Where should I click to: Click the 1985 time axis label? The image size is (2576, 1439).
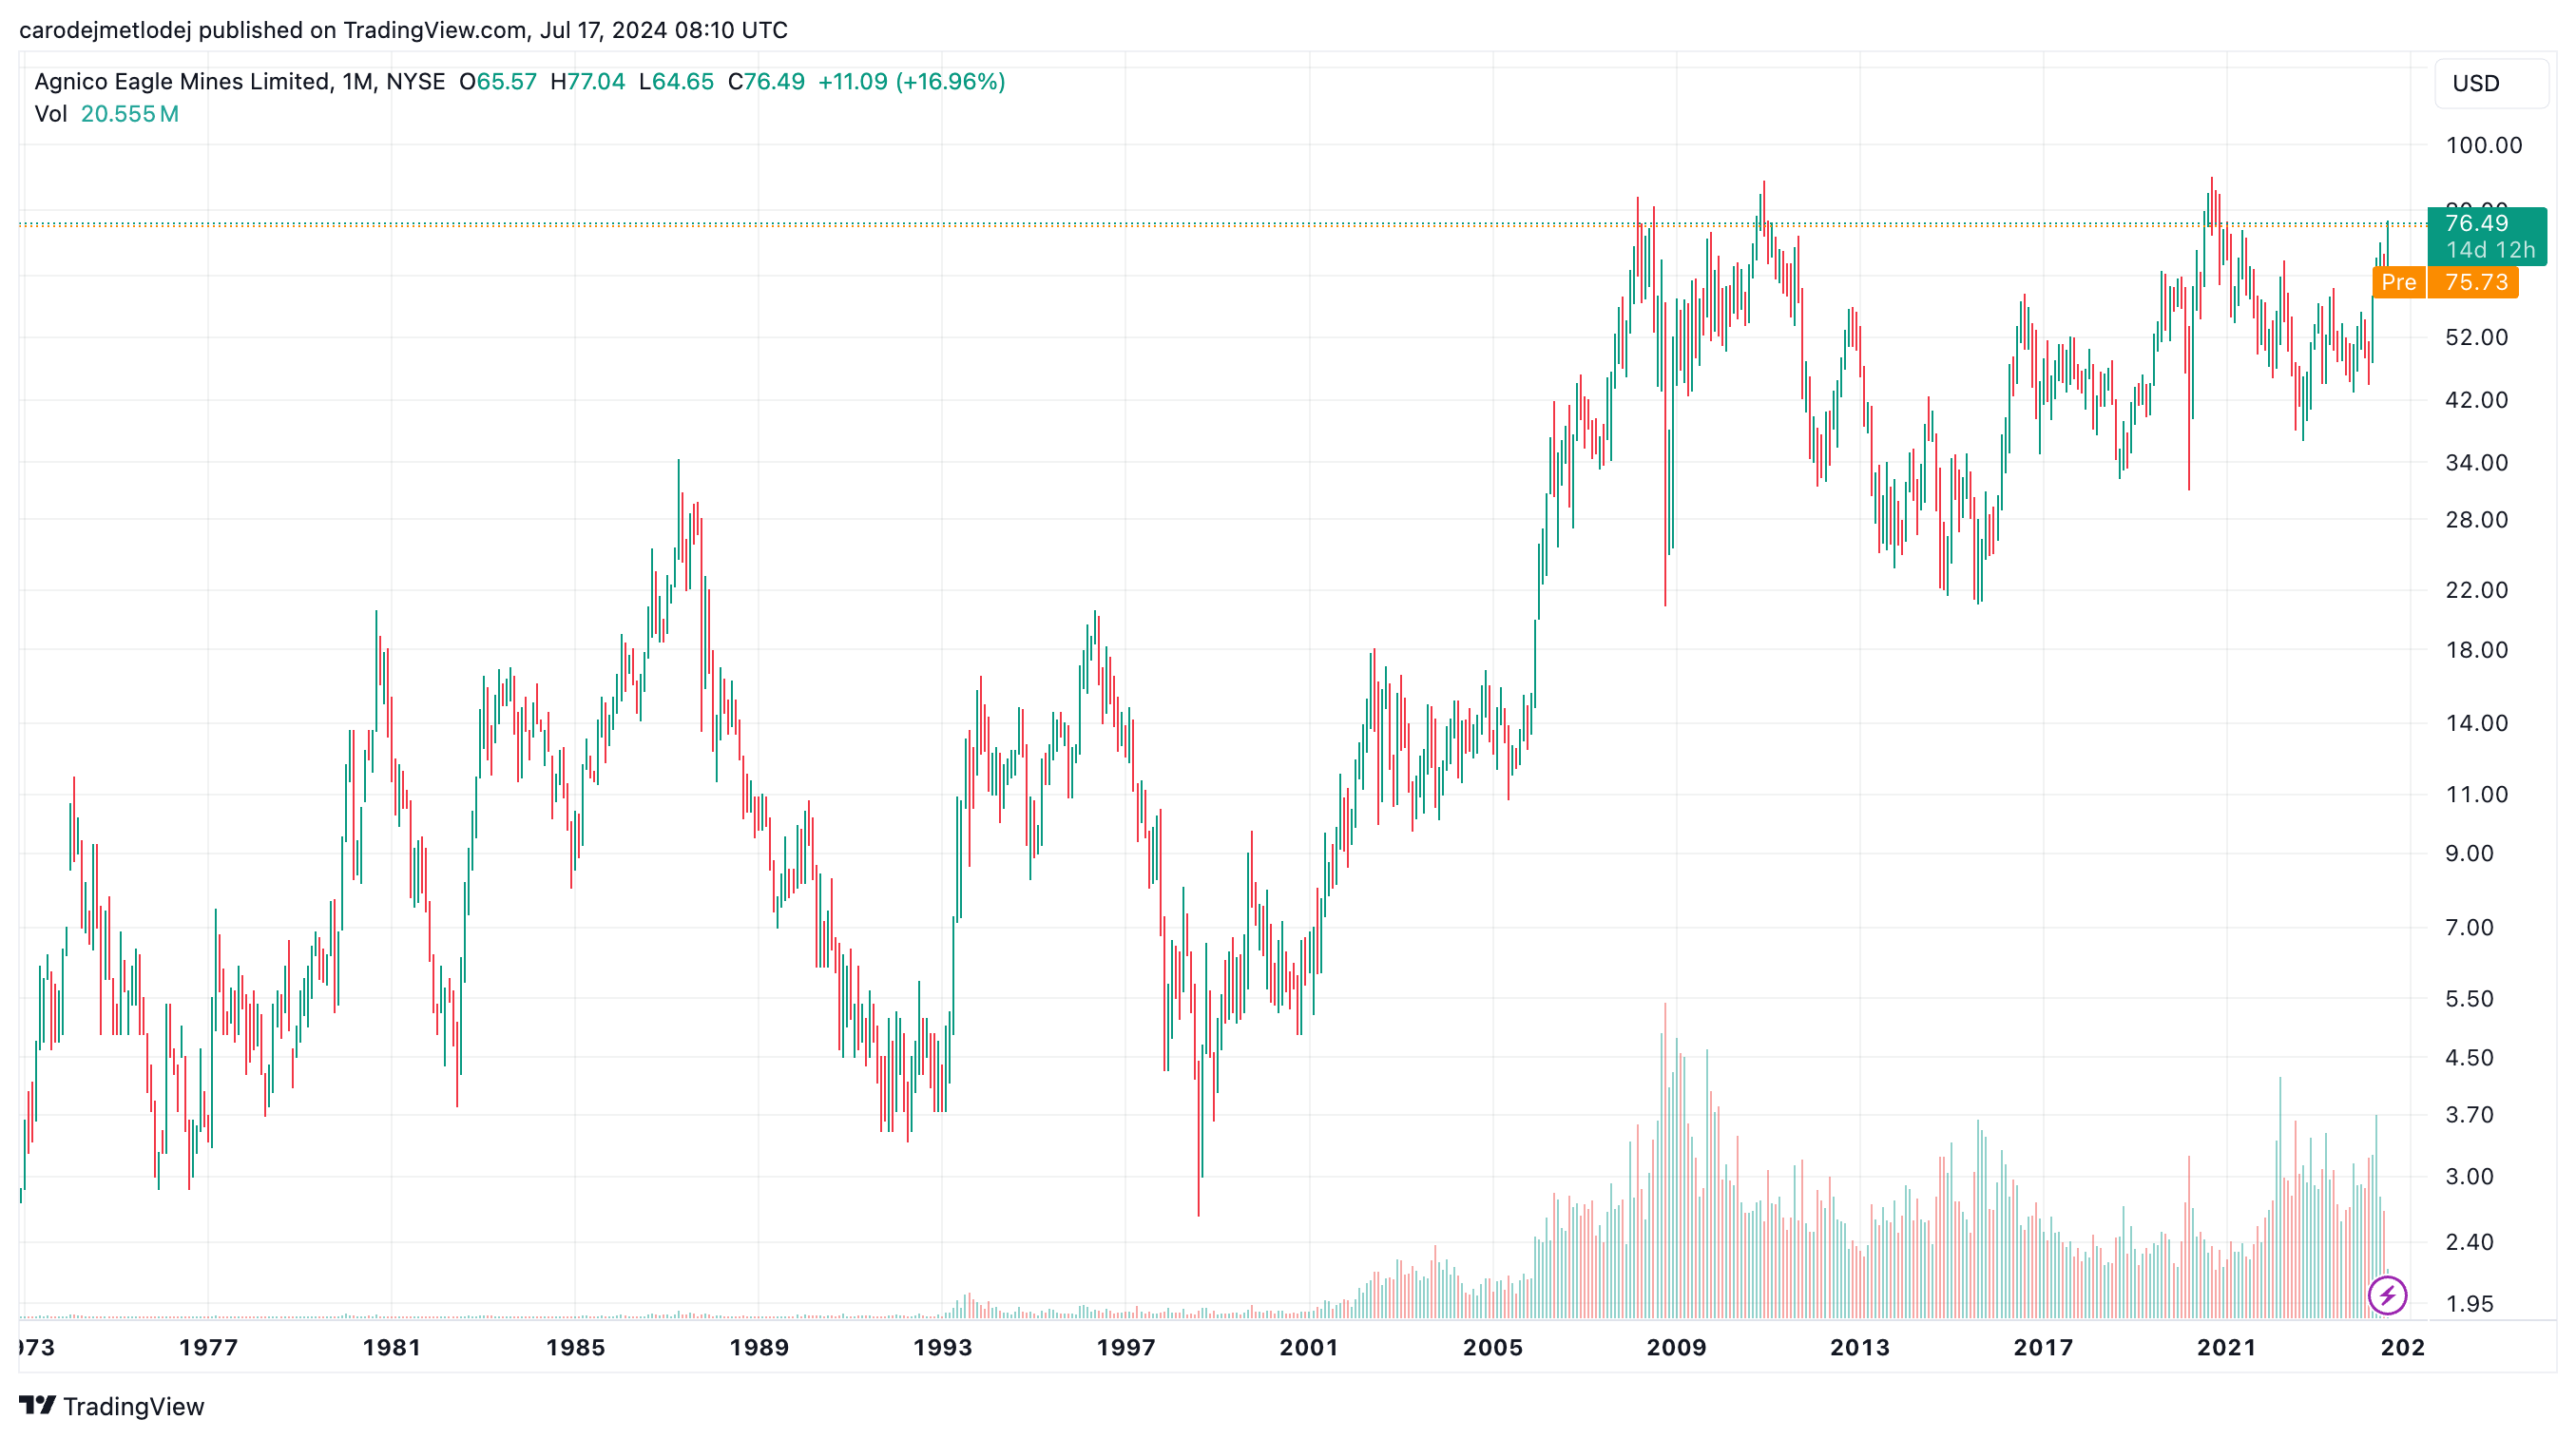click(576, 1348)
